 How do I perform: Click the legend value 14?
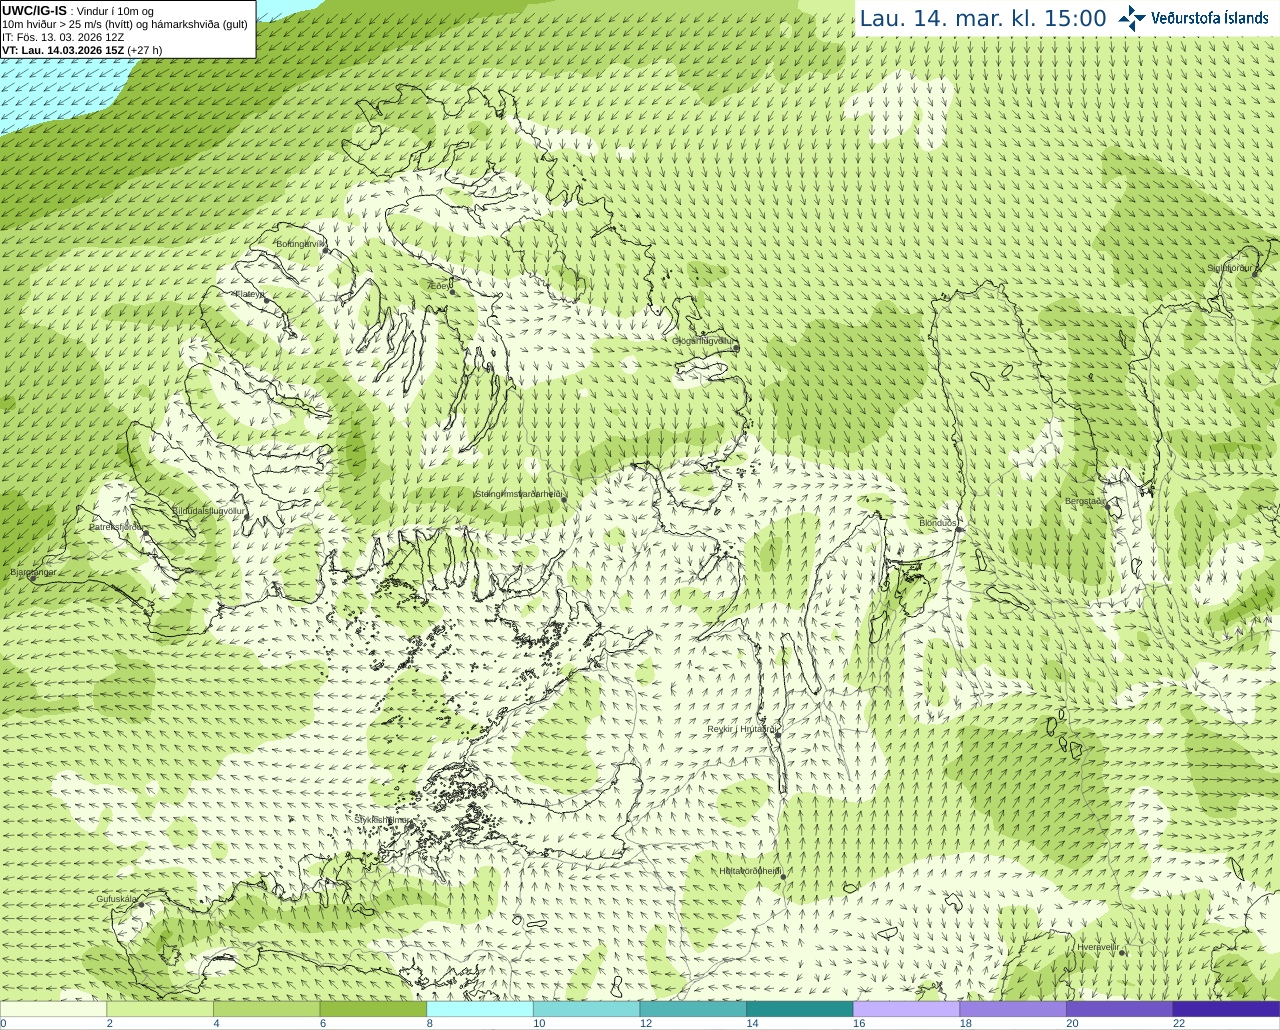[752, 1023]
